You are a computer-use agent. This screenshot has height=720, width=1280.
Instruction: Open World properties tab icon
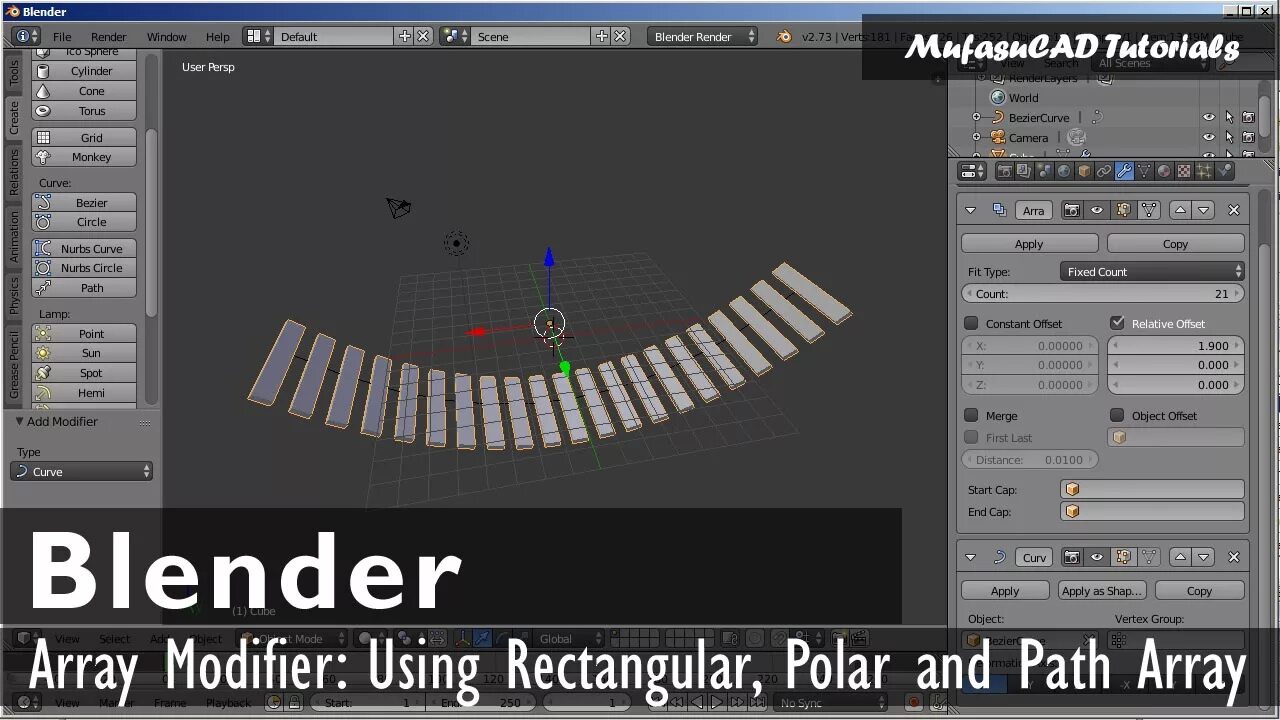(1064, 171)
